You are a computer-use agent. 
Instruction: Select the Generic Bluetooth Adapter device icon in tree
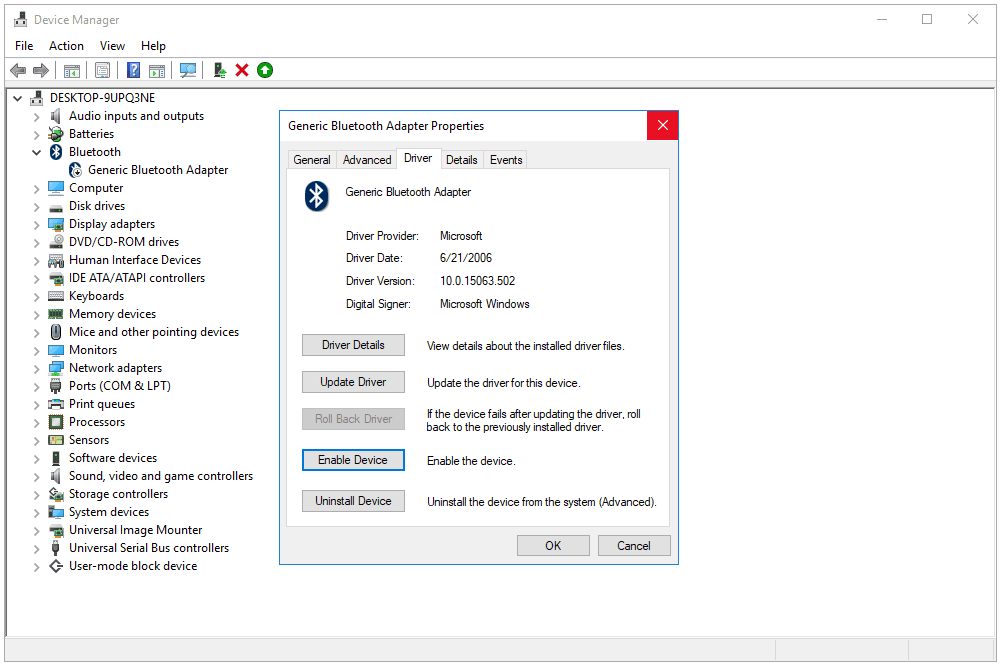75,170
